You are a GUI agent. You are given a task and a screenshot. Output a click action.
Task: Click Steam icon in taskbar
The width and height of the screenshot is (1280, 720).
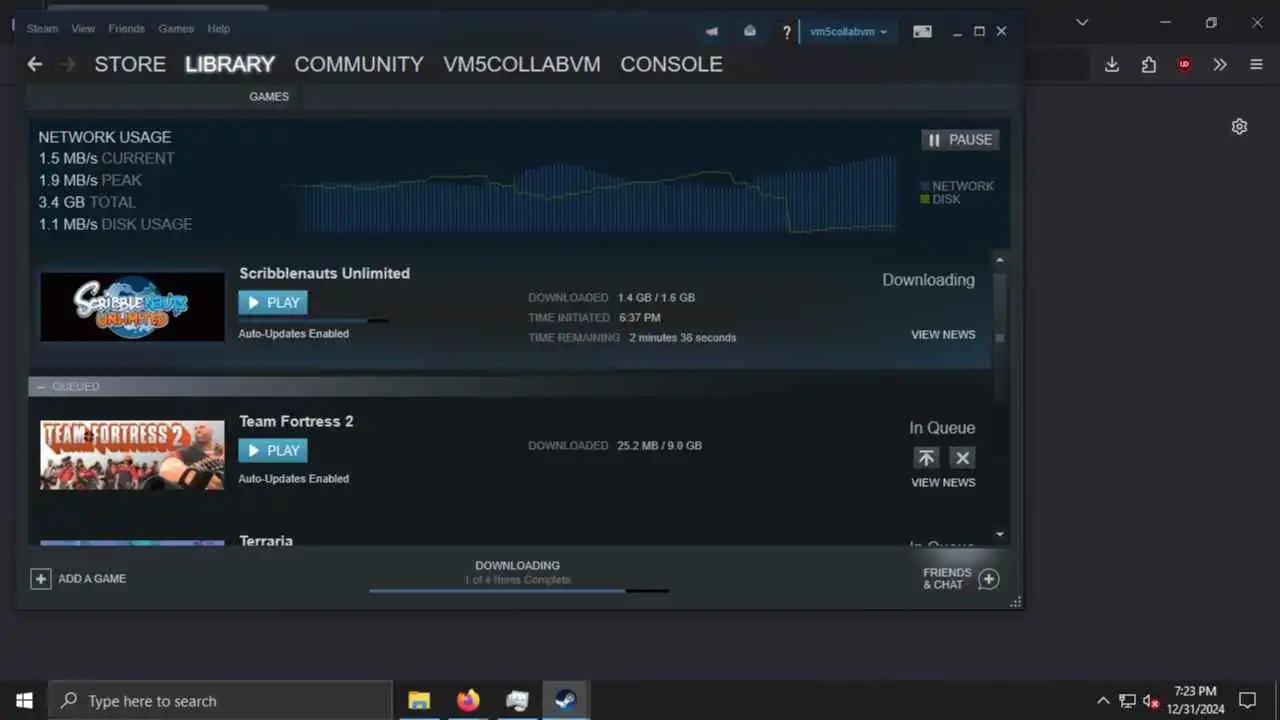pos(566,700)
